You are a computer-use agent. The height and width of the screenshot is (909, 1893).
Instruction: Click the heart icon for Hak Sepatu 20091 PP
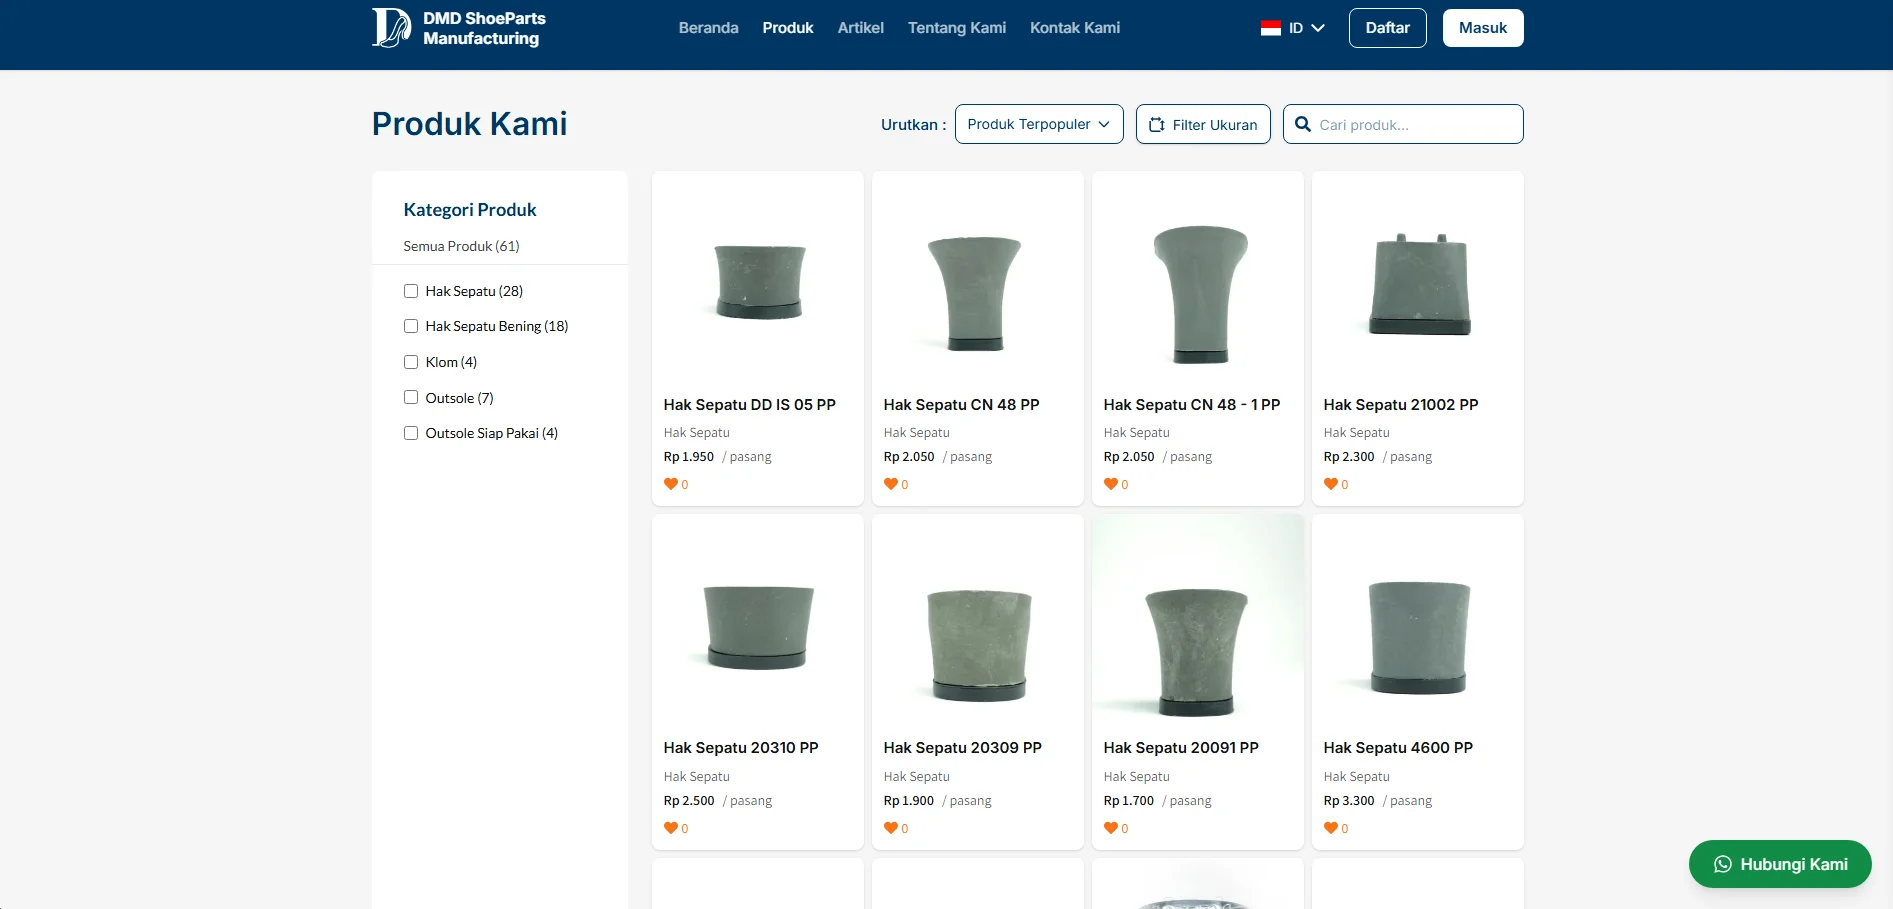point(1111,828)
